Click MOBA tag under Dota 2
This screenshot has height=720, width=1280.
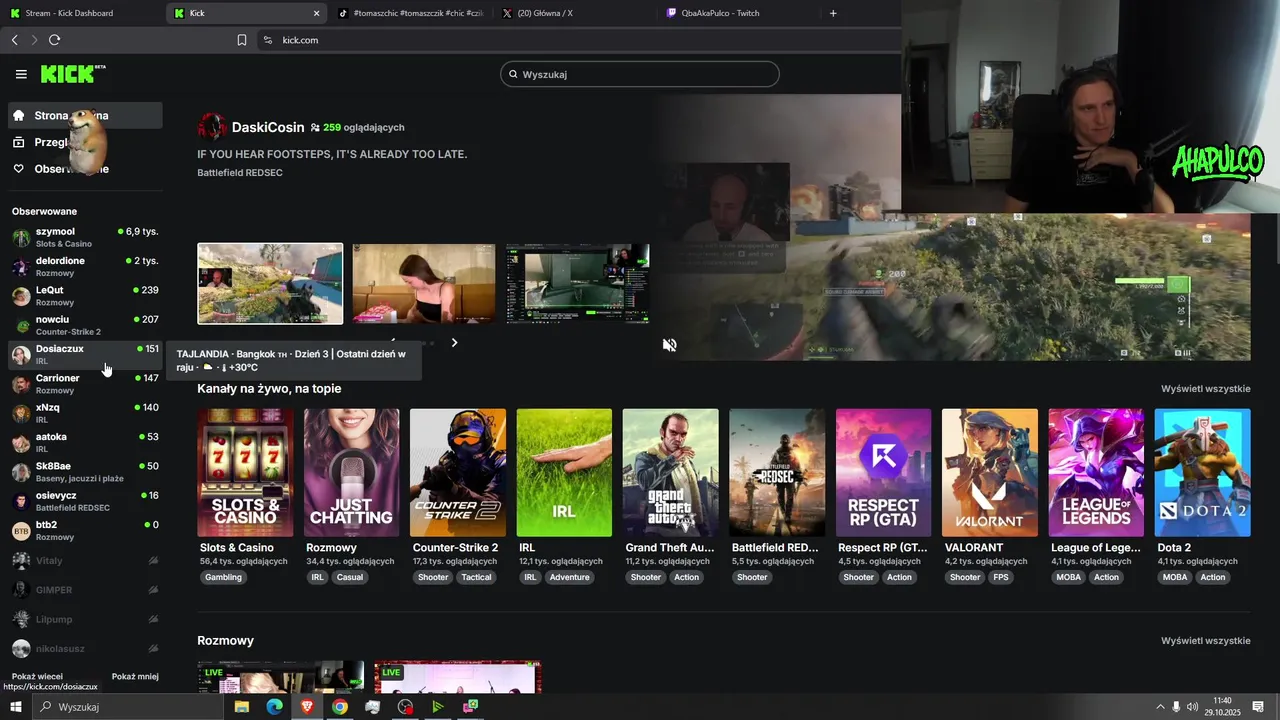click(x=1175, y=577)
